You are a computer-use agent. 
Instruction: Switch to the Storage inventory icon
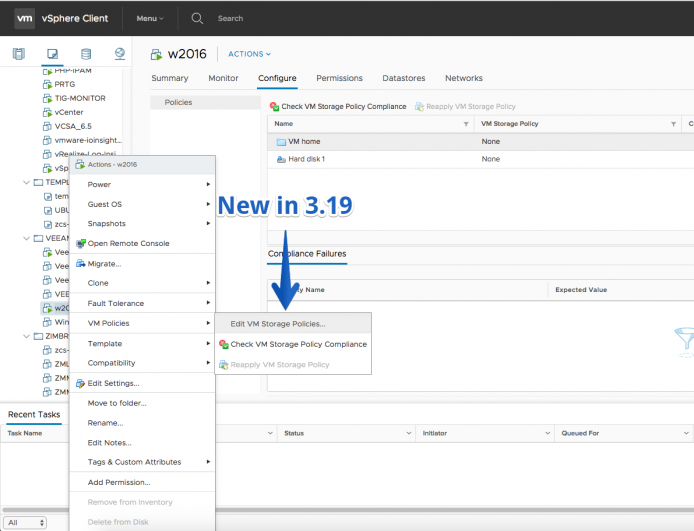pyautogui.click(x=86, y=54)
